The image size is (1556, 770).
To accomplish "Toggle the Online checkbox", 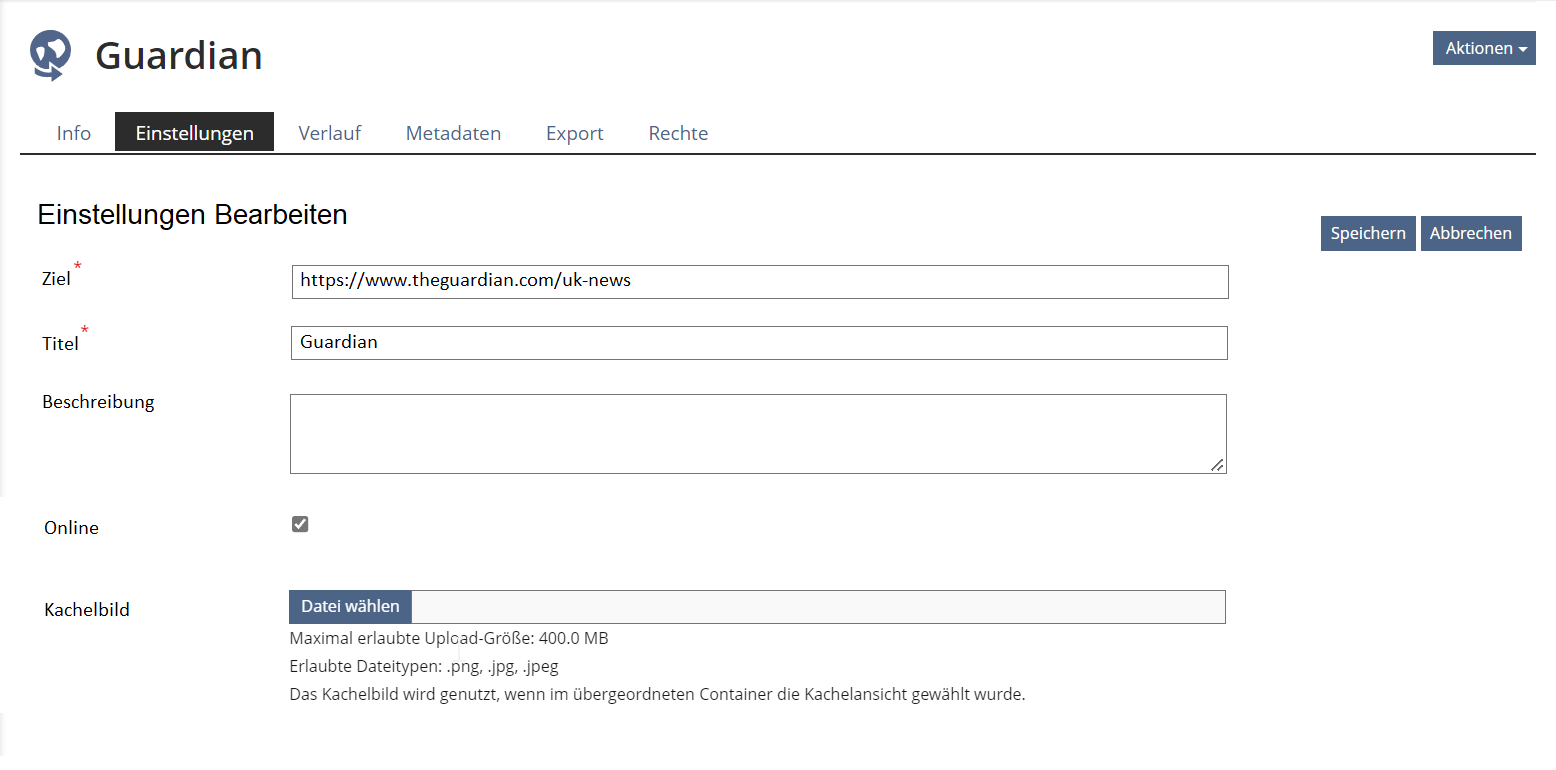I will point(300,525).
